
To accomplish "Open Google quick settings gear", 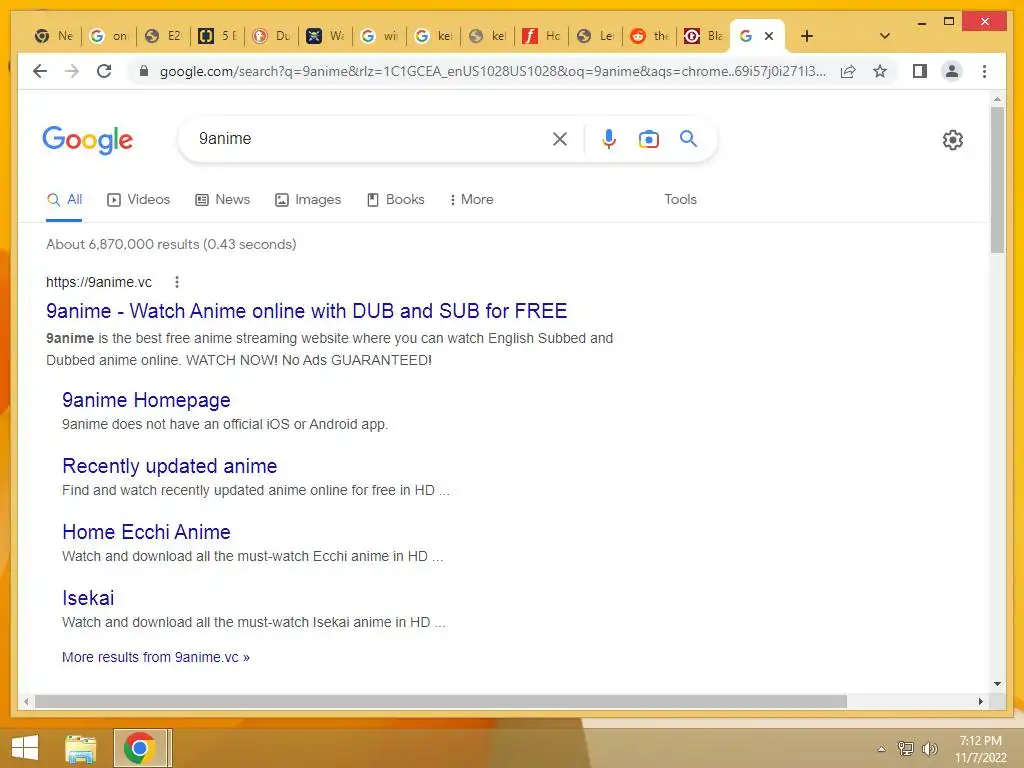I will tap(953, 140).
